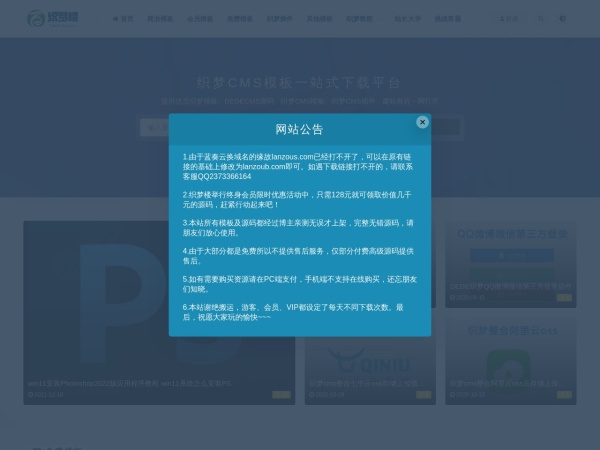Click the 登录 login link
600x450 pixels.
509,19
